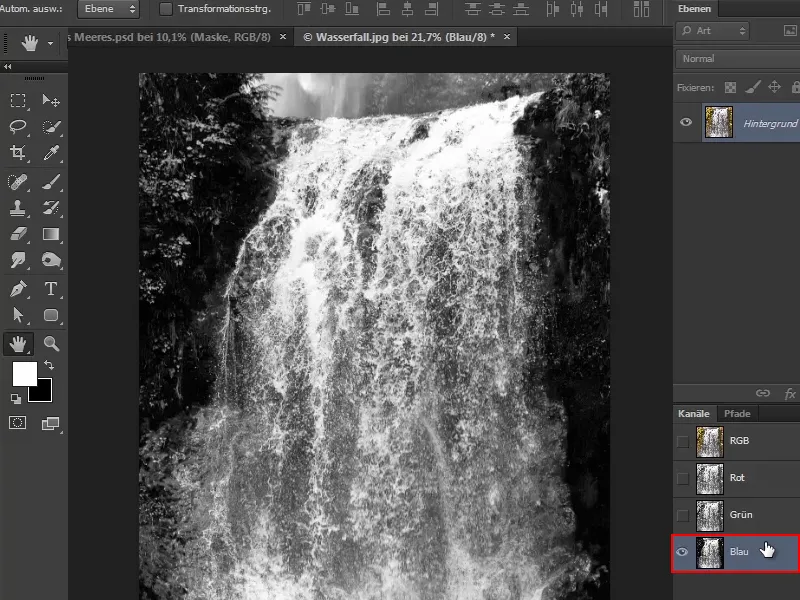Select the Pen tool
Viewport: 800px width, 600px height.
(18, 289)
